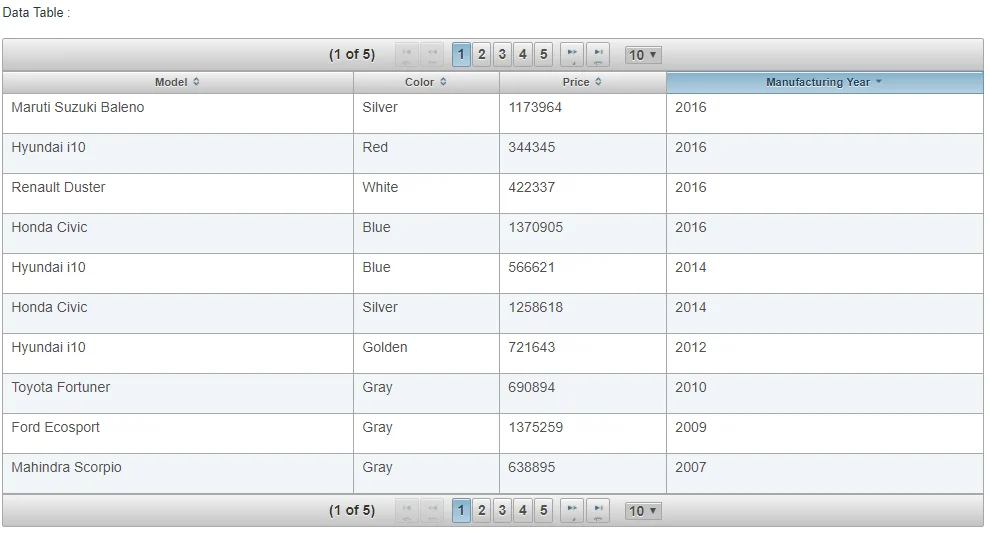Viewport: 990px width, 533px height.
Task: Go to next page in top paginator
Action: [571, 55]
